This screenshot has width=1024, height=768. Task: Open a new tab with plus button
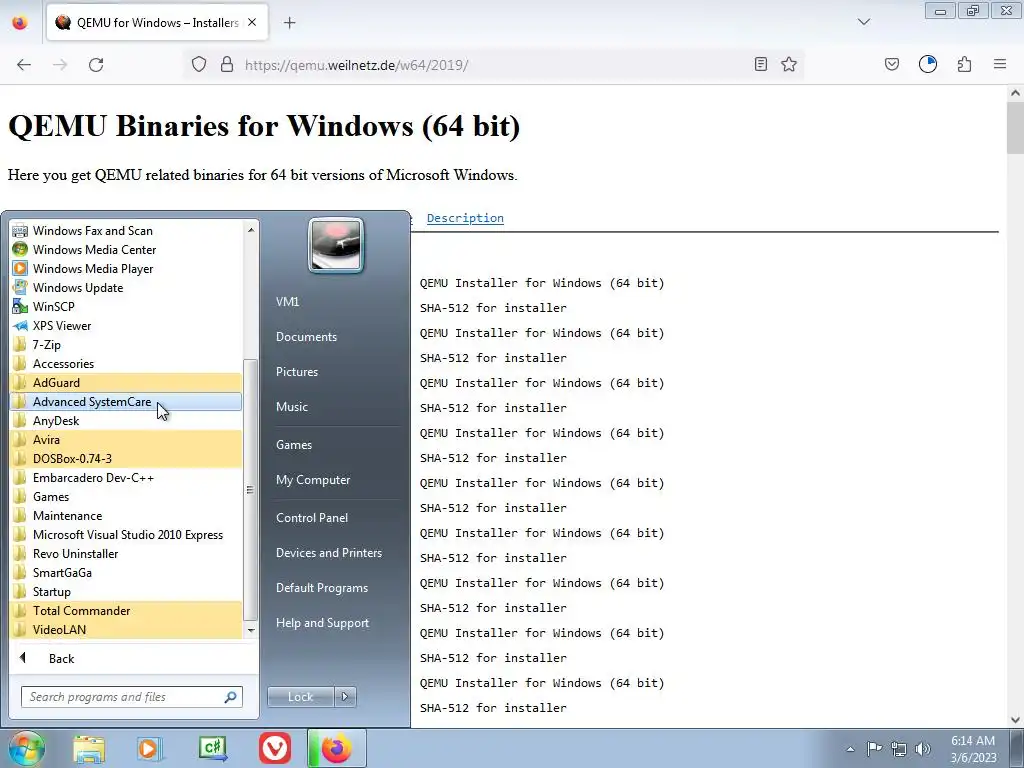click(290, 23)
